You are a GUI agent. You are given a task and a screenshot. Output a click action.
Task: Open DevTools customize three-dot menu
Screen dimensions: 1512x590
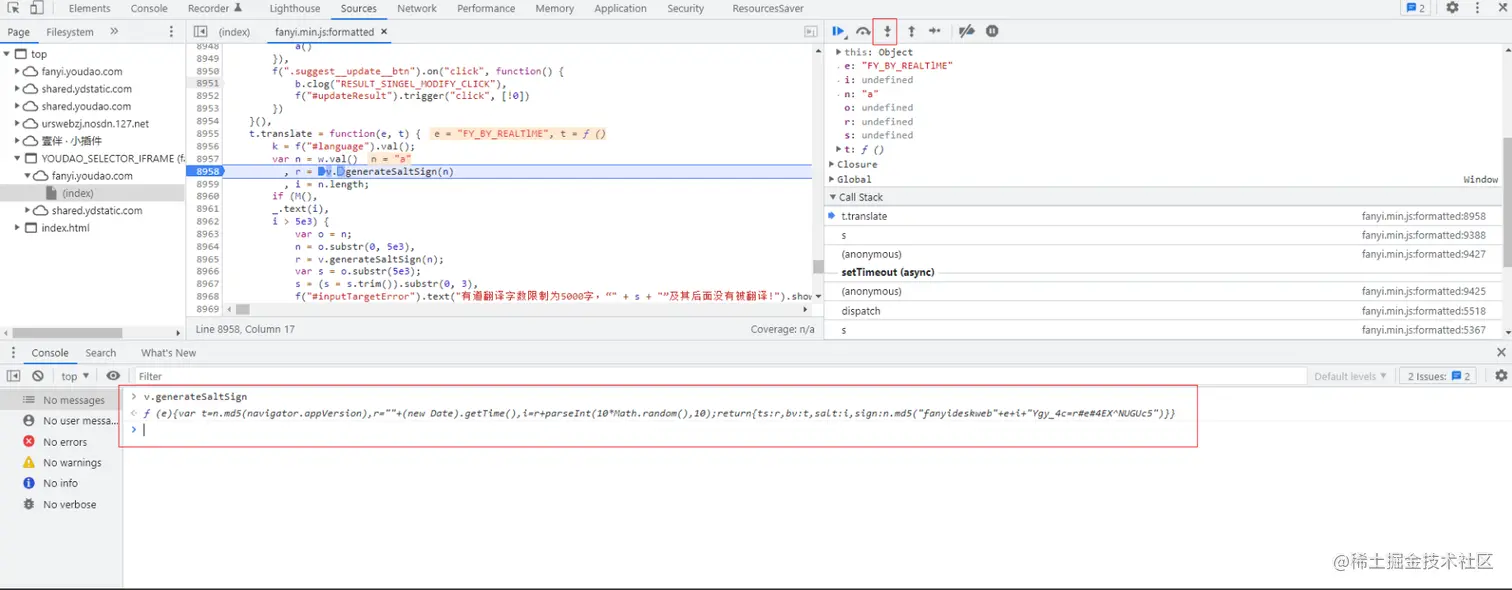tap(1477, 8)
